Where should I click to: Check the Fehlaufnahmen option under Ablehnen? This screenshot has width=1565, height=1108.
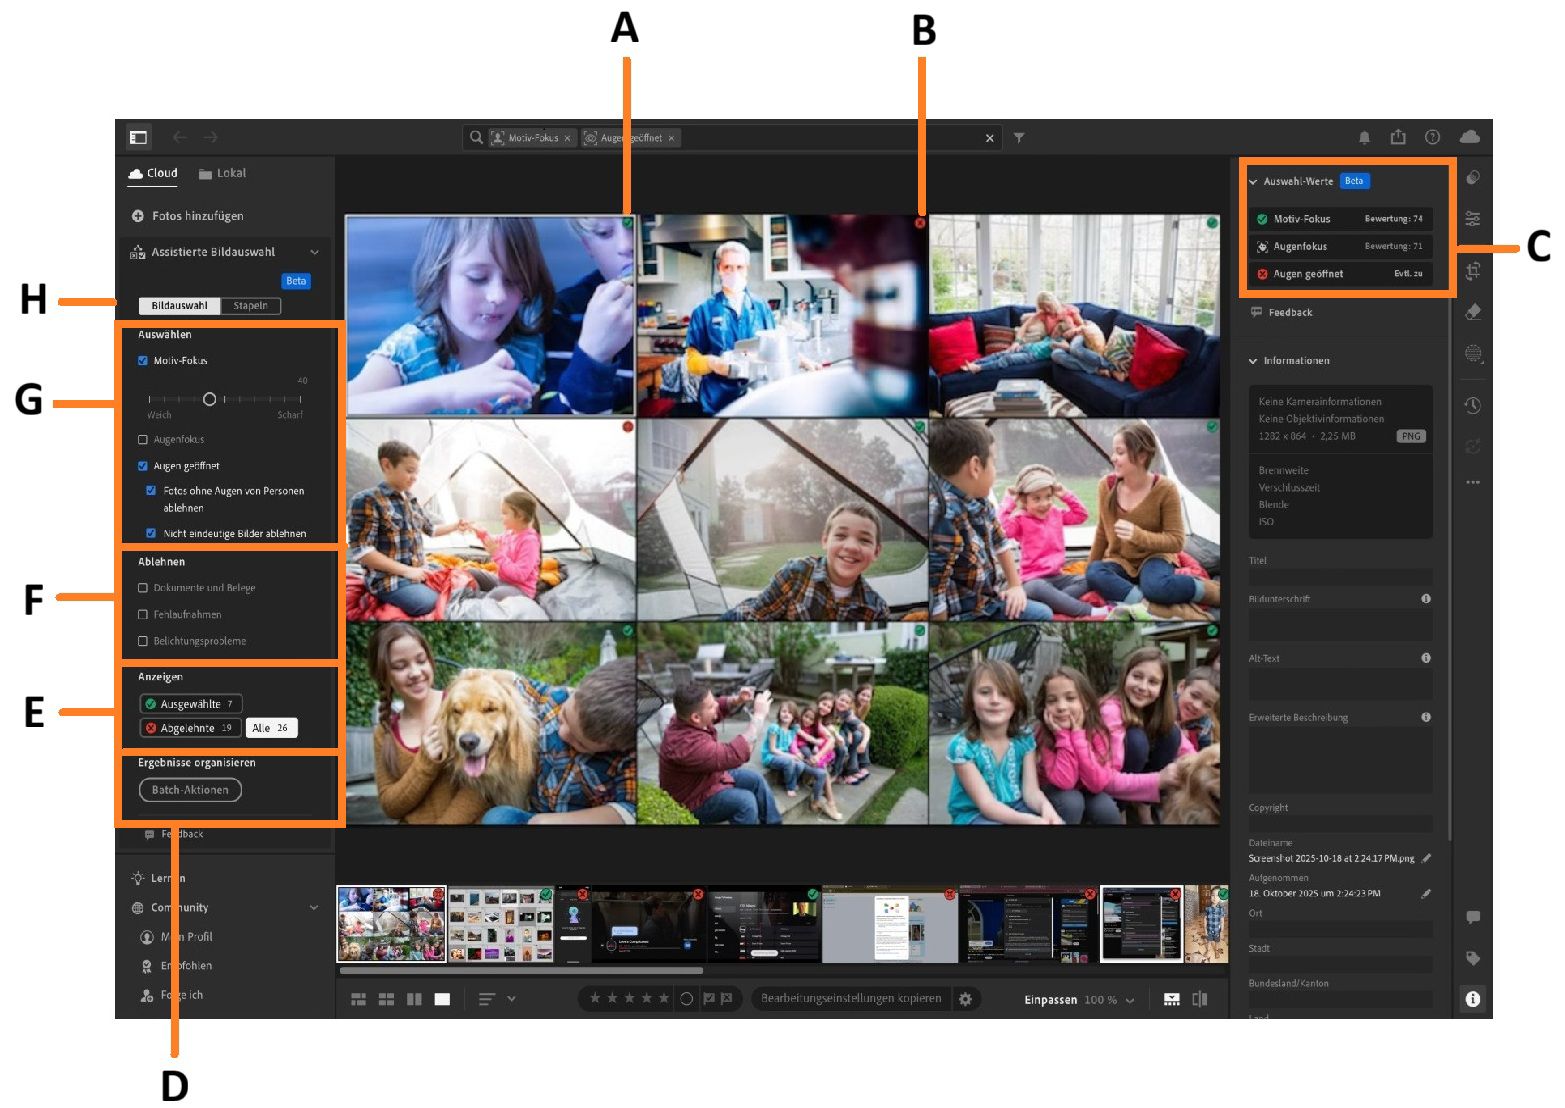click(141, 614)
